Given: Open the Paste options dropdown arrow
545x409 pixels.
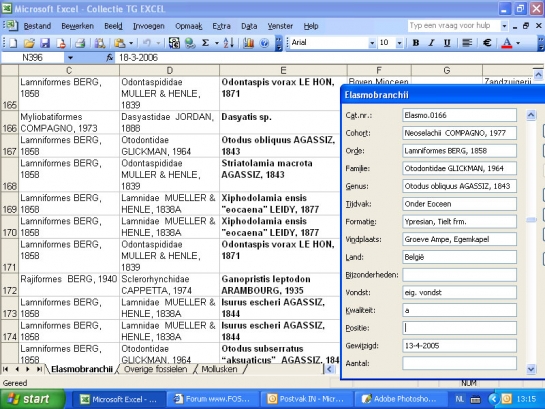Looking at the screenshot, I should coord(131,43).
